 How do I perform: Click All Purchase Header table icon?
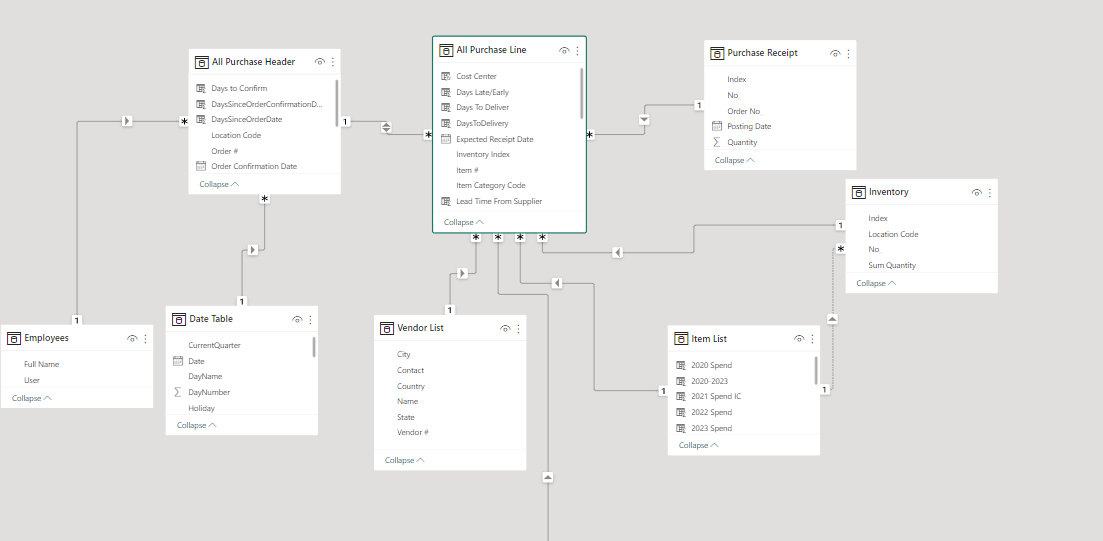201,62
